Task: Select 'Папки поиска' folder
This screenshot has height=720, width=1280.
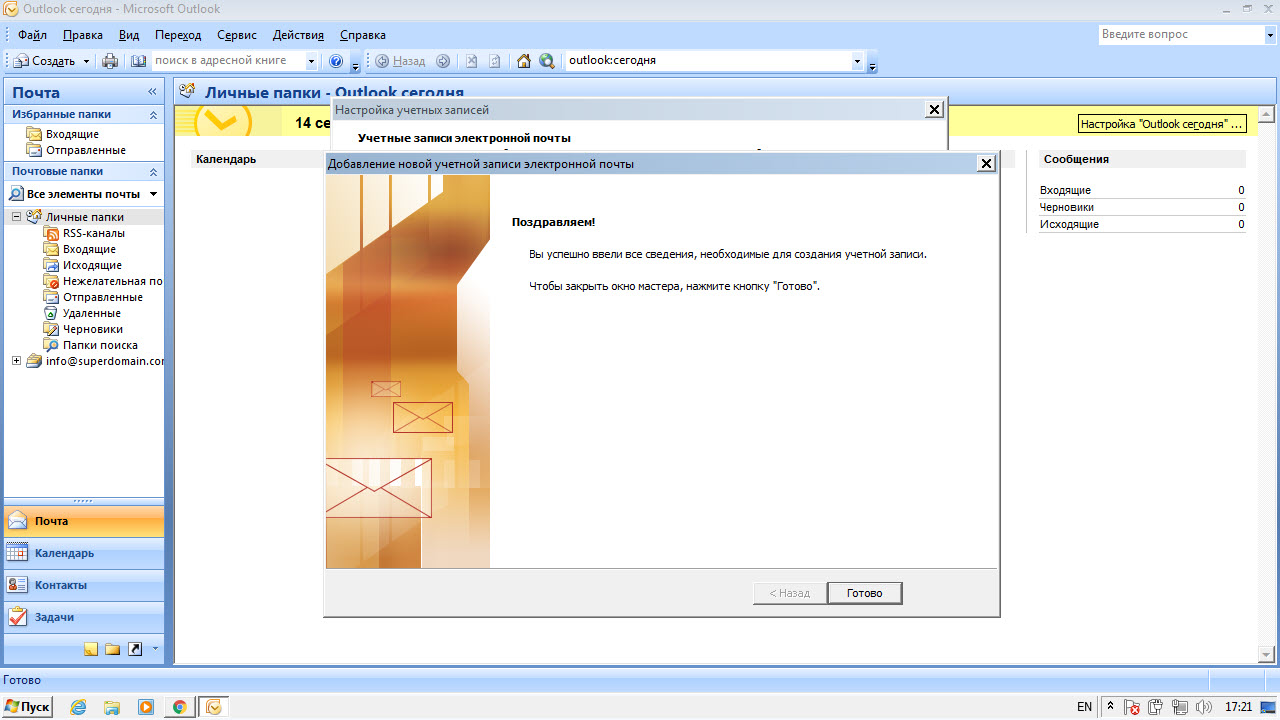Action: point(100,345)
